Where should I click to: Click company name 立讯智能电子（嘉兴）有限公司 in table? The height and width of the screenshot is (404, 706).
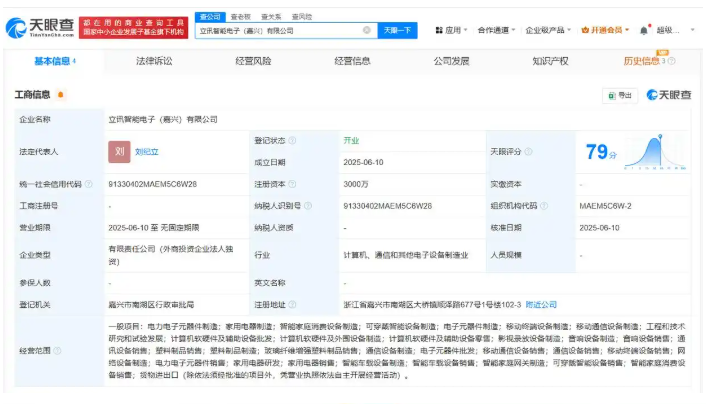pos(163,119)
